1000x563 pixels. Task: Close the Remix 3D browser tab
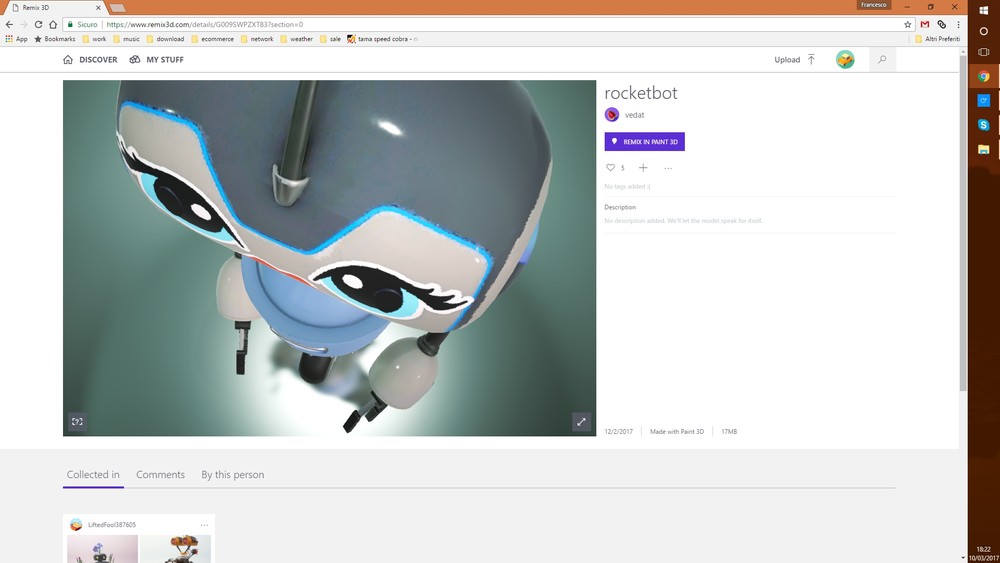(x=98, y=8)
